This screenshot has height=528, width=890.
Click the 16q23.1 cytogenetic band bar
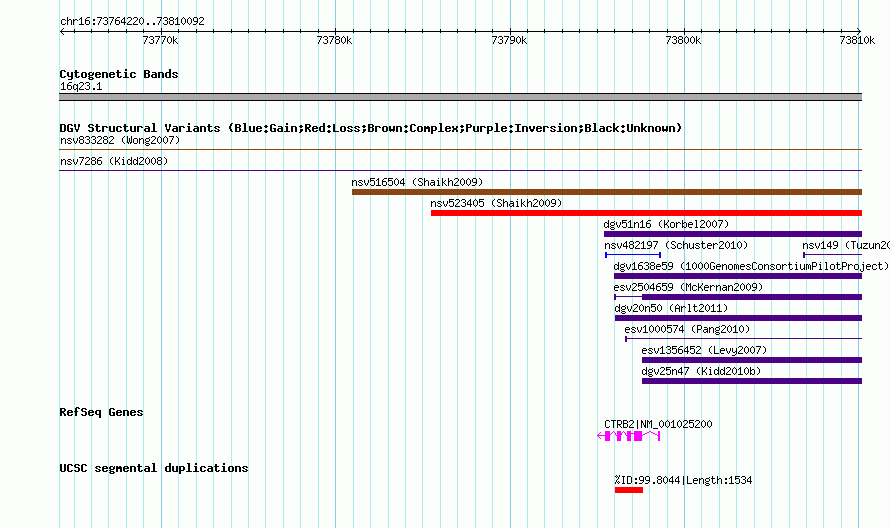click(460, 97)
